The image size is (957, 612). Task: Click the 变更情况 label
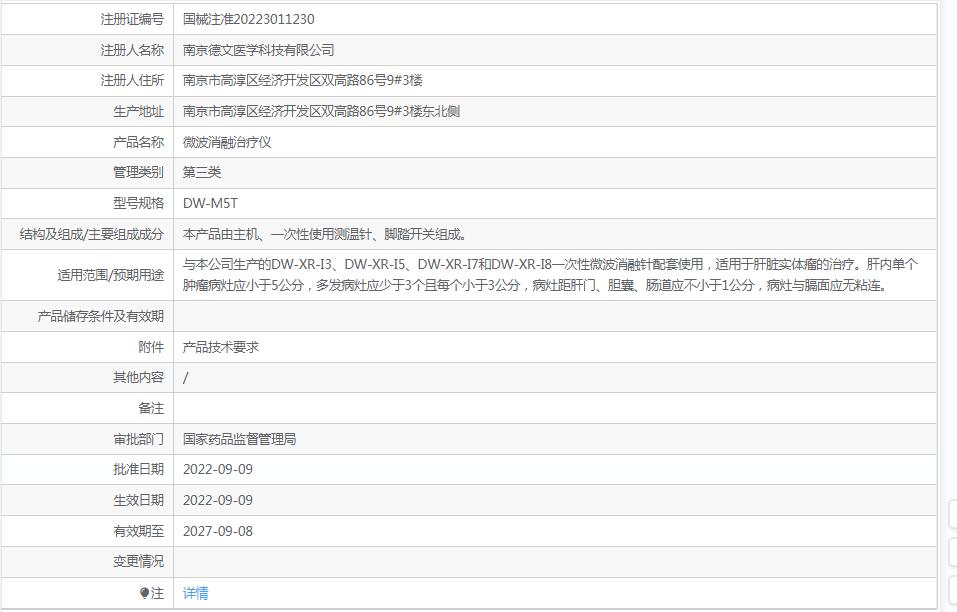pos(139,562)
